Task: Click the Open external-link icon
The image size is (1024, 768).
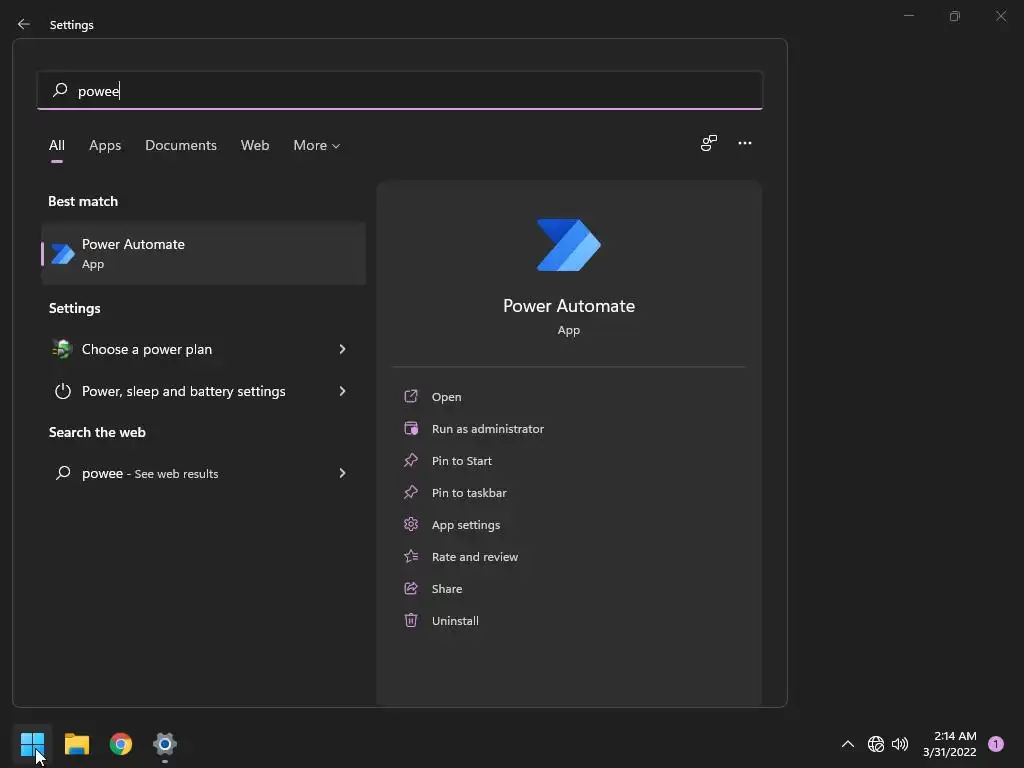Action: pyautogui.click(x=411, y=396)
